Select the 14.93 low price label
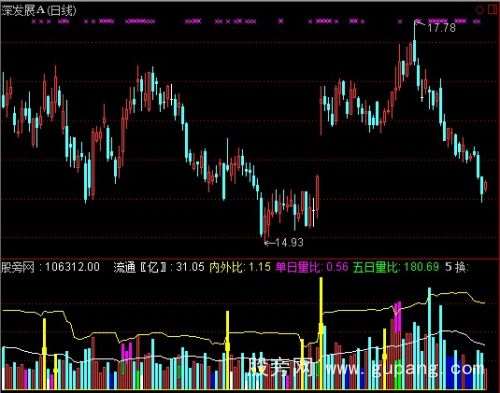Image resolution: width=500 pixels, height=393 pixels. coord(289,242)
